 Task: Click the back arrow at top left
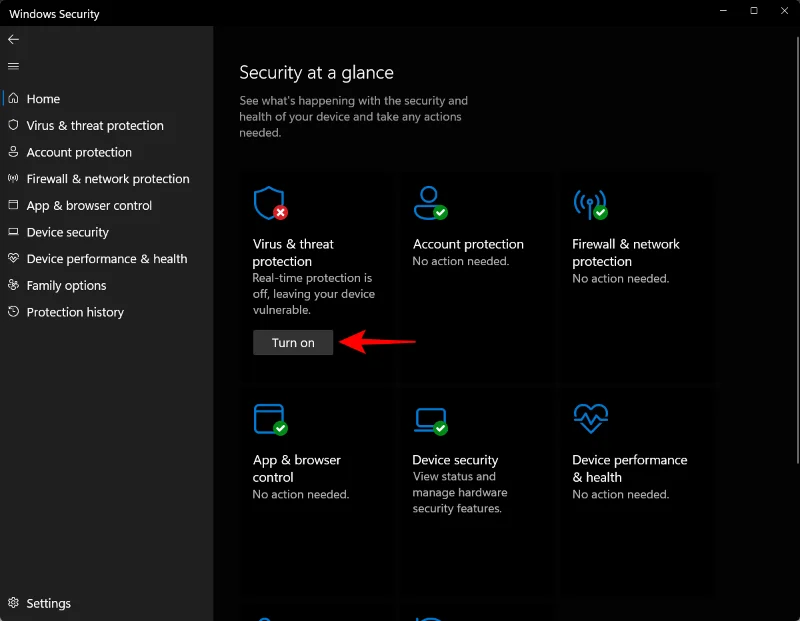(x=13, y=39)
